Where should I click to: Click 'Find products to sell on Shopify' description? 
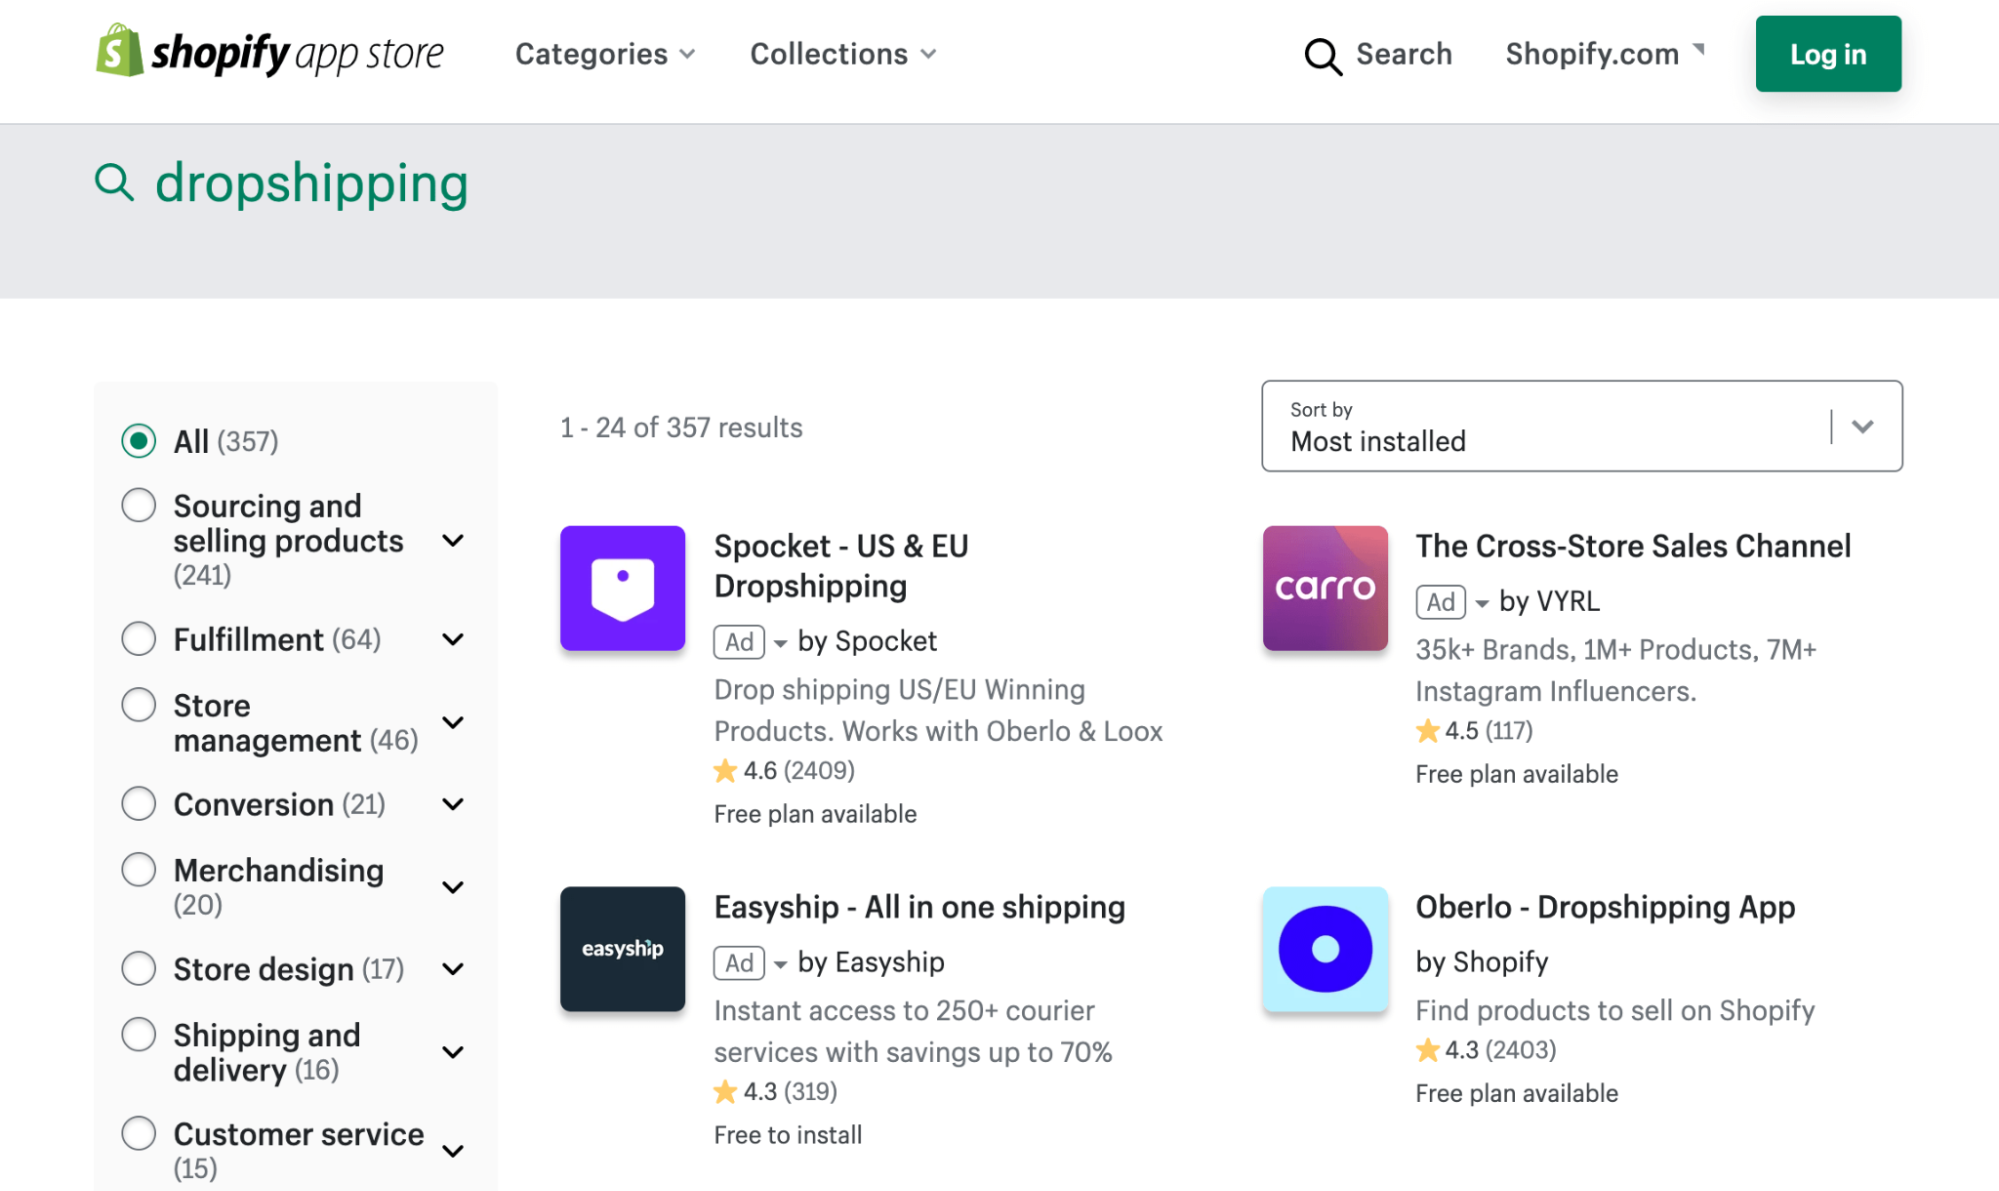pos(1615,1011)
